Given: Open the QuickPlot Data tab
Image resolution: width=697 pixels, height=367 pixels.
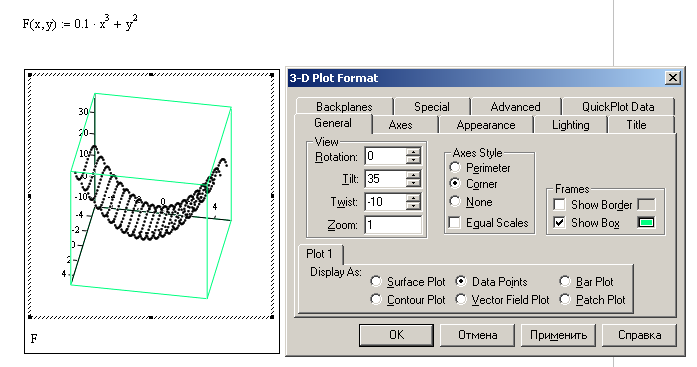Looking at the screenshot, I should 618,107.
